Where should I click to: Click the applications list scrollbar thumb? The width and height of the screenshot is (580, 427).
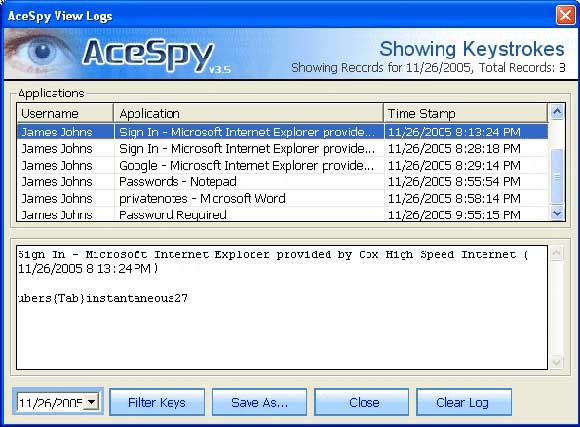(x=557, y=176)
